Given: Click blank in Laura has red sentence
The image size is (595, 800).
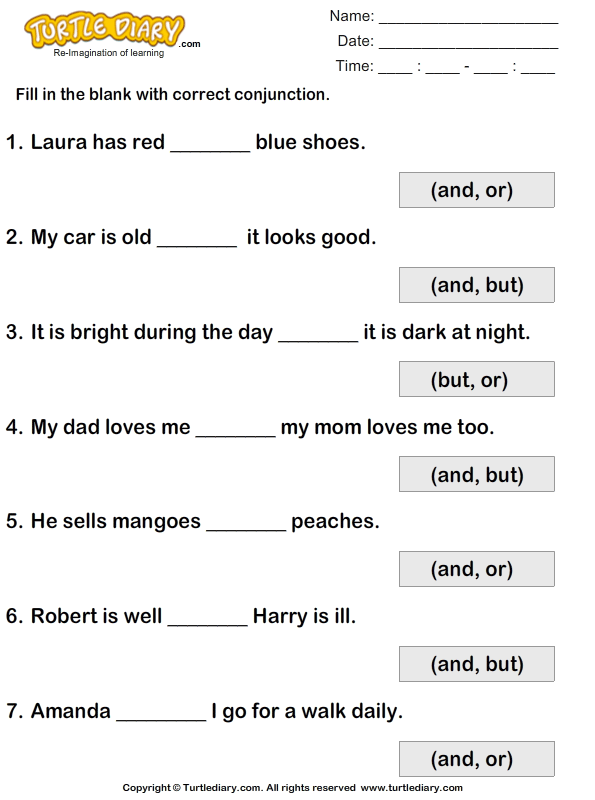Looking at the screenshot, I should tap(210, 150).
